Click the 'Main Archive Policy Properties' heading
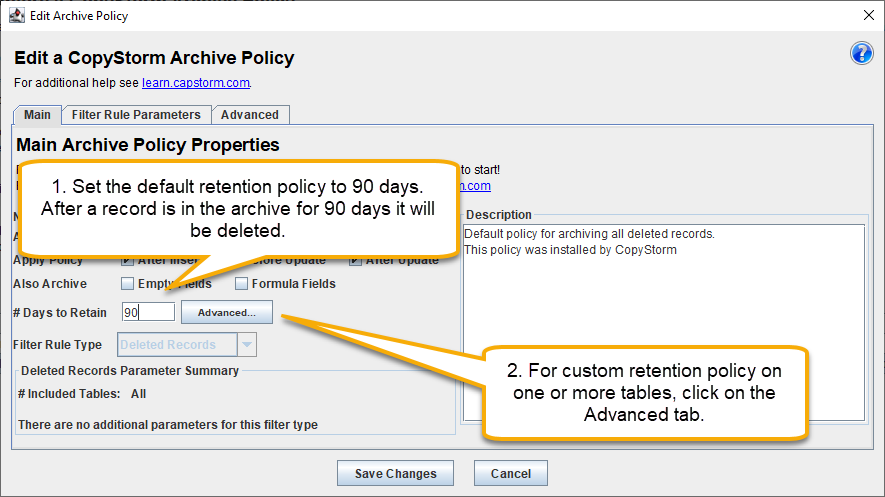 click(x=148, y=145)
